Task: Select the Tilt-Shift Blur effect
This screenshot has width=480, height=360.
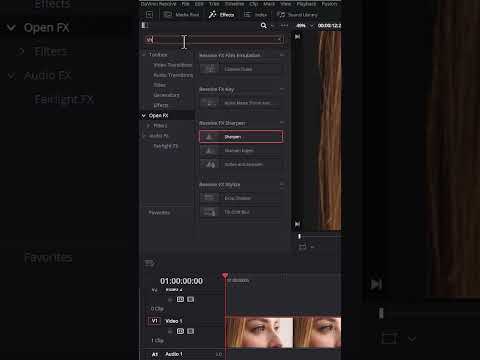Action: coord(241,212)
